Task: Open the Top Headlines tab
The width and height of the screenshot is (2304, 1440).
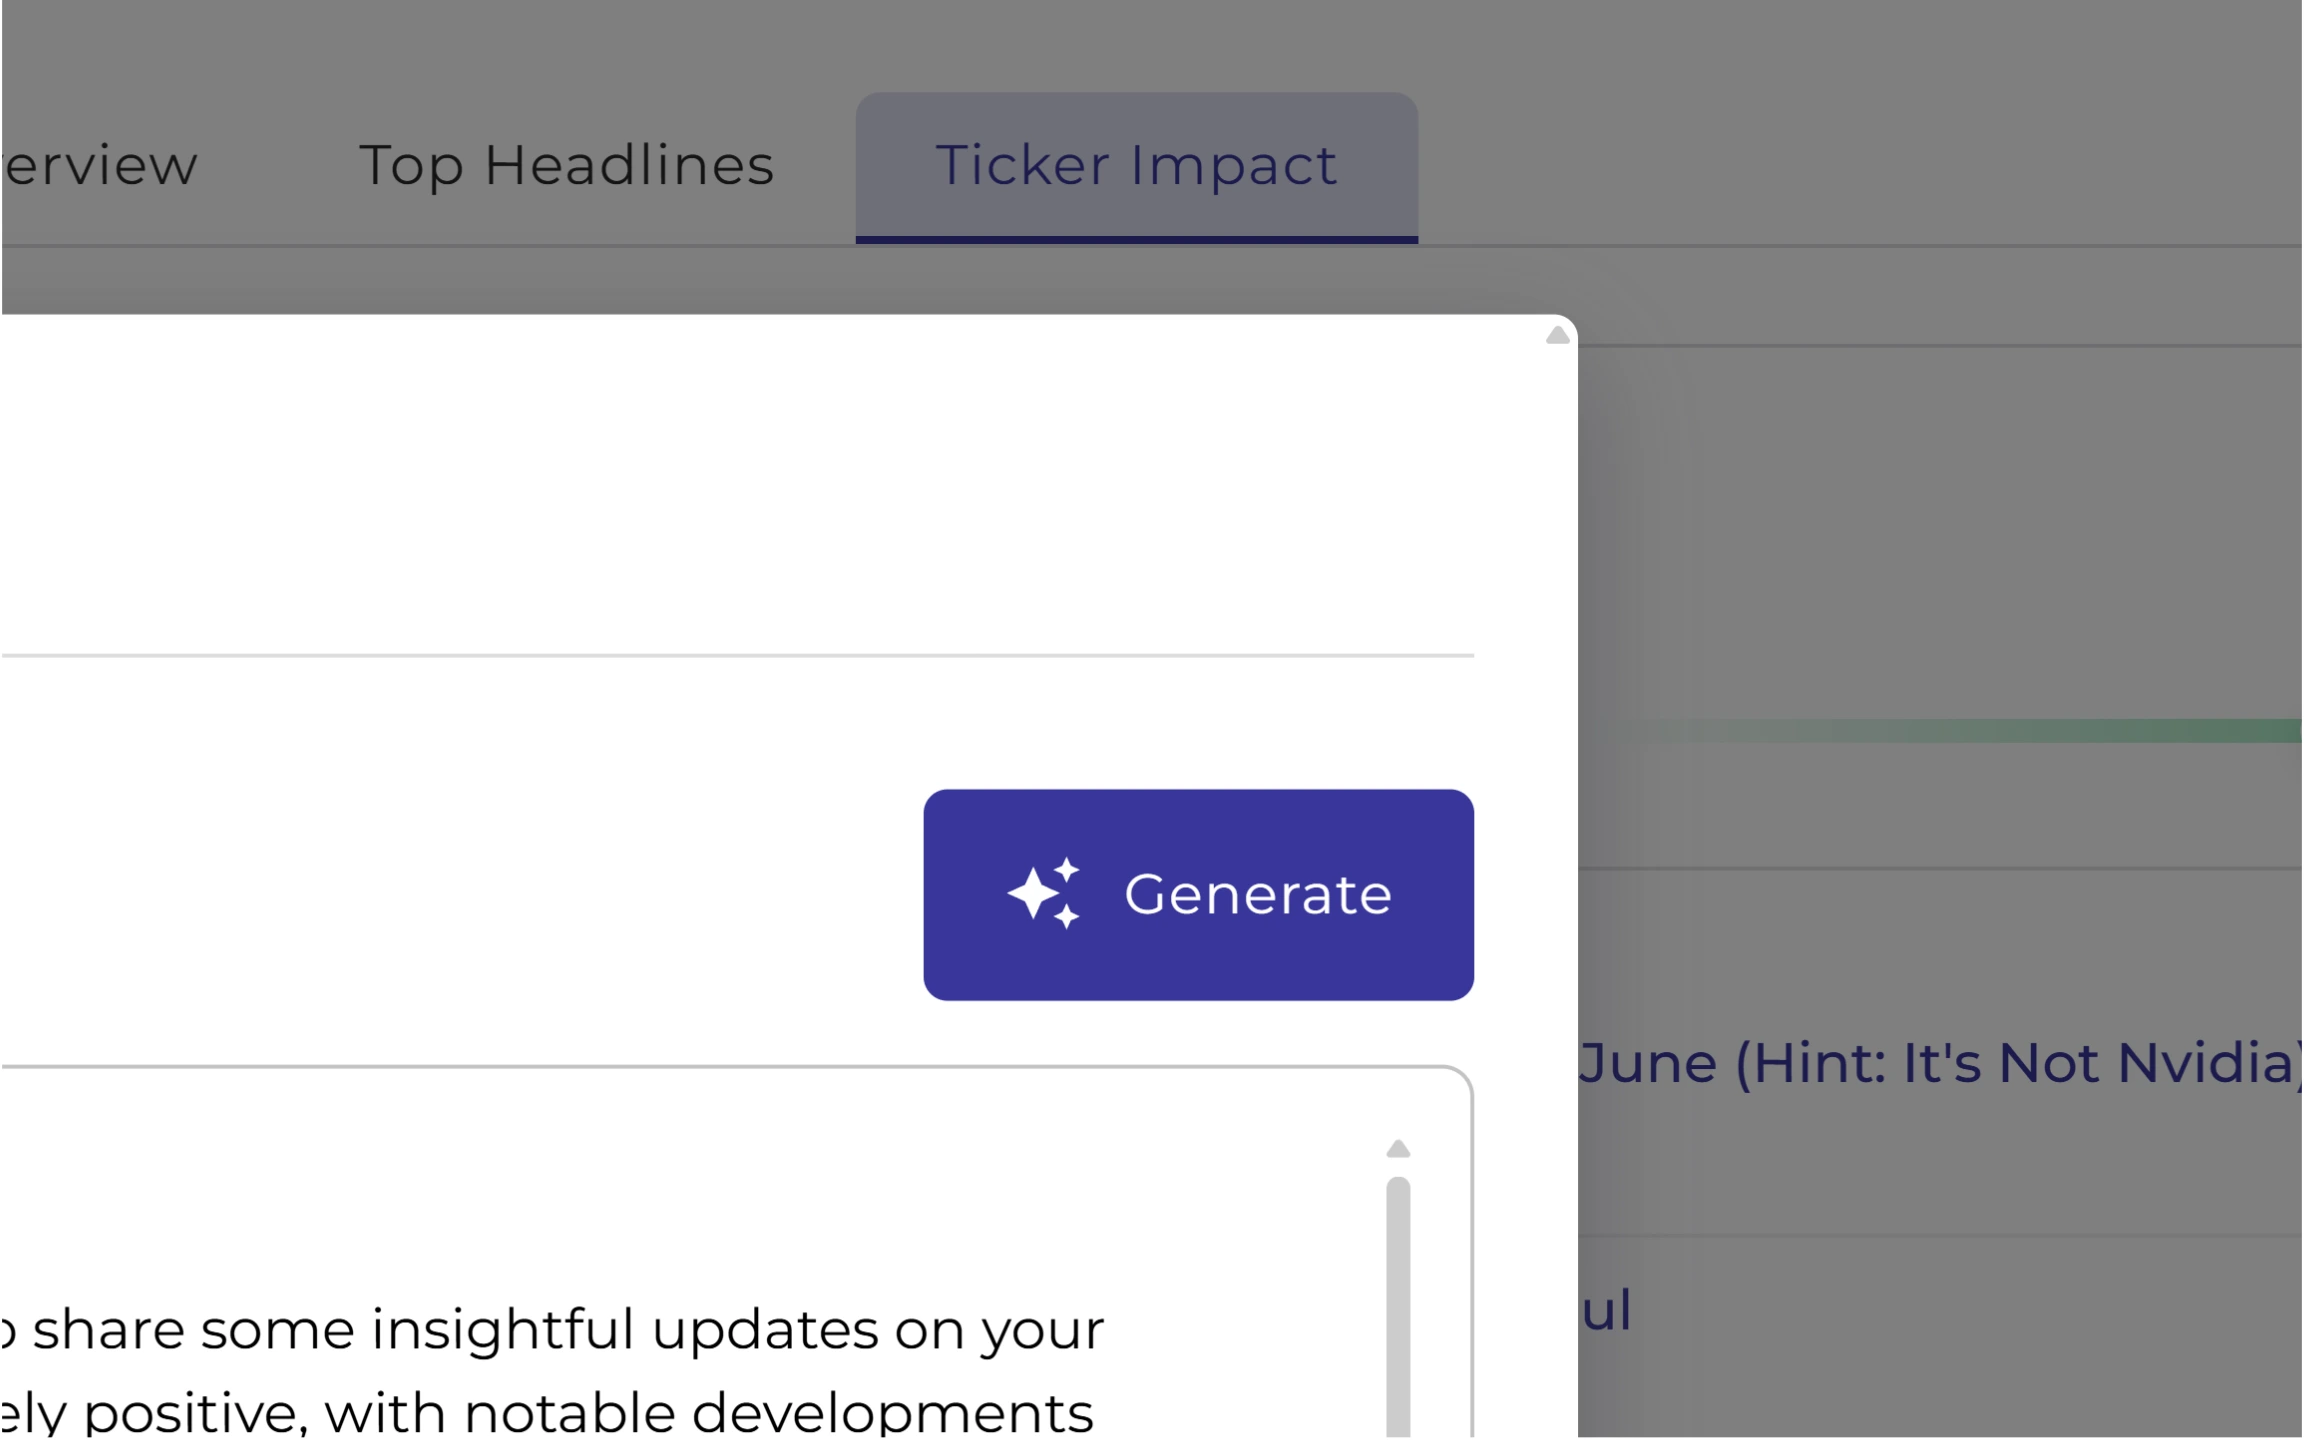Action: (x=566, y=165)
